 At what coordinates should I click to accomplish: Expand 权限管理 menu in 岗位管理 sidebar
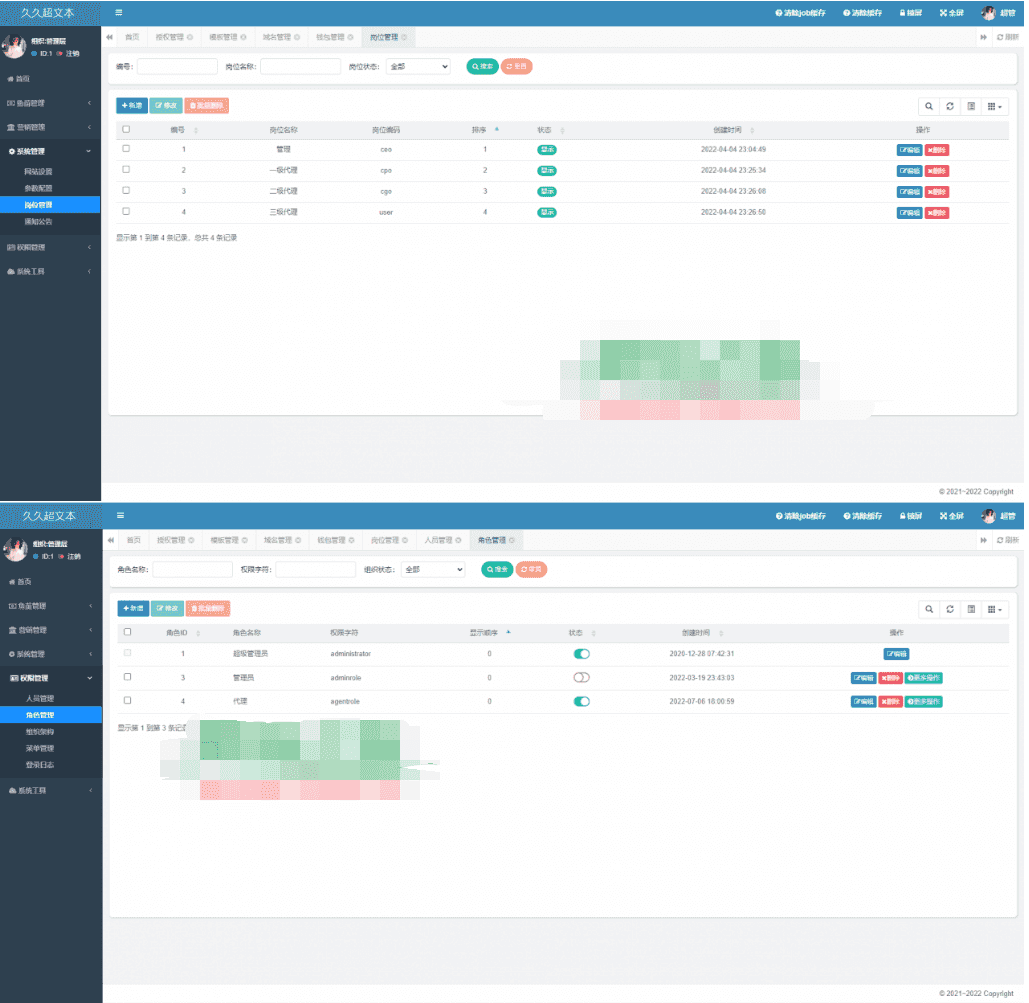tap(51, 247)
